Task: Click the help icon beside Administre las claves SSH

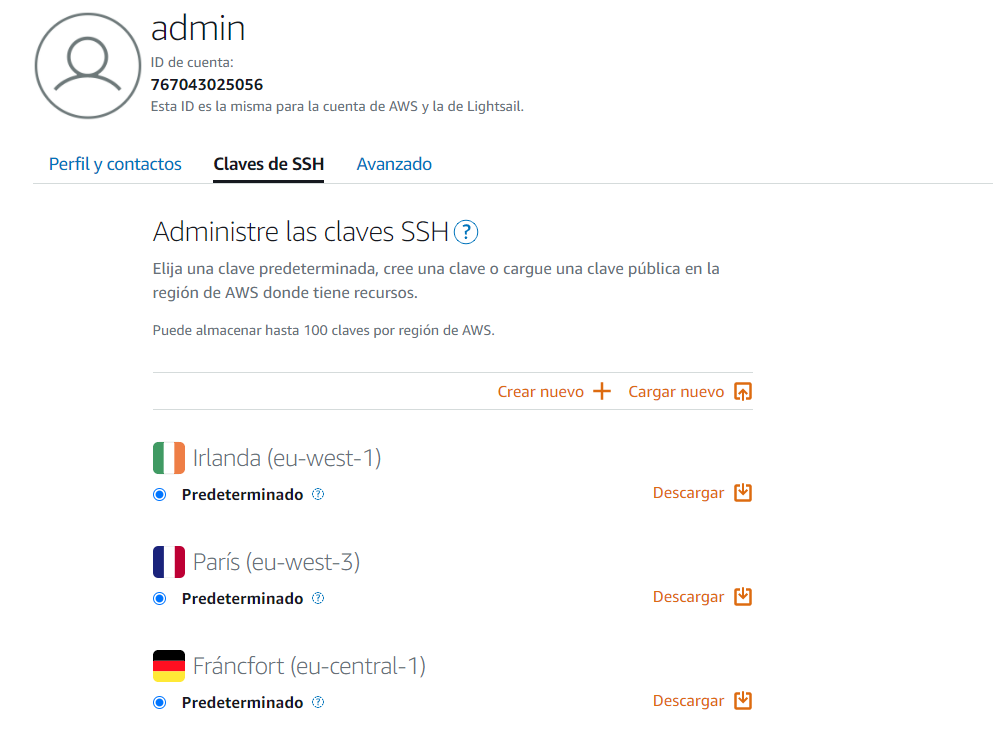Action: (466, 232)
